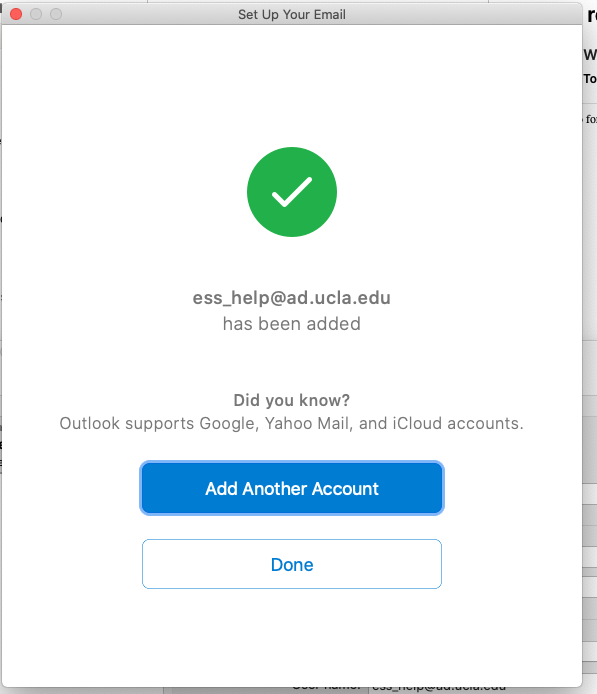This screenshot has height=694, width=597.
Task: Finish setup with the Done button
Action: point(292,564)
